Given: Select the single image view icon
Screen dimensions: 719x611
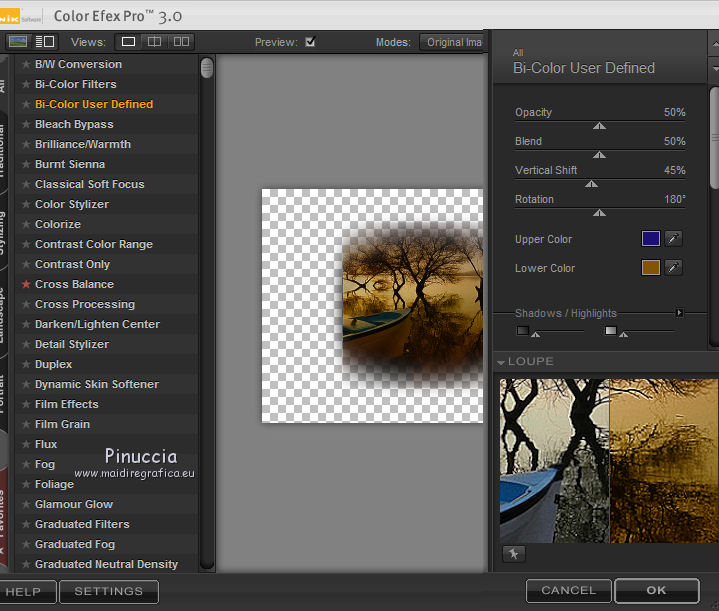Looking at the screenshot, I should point(128,42).
